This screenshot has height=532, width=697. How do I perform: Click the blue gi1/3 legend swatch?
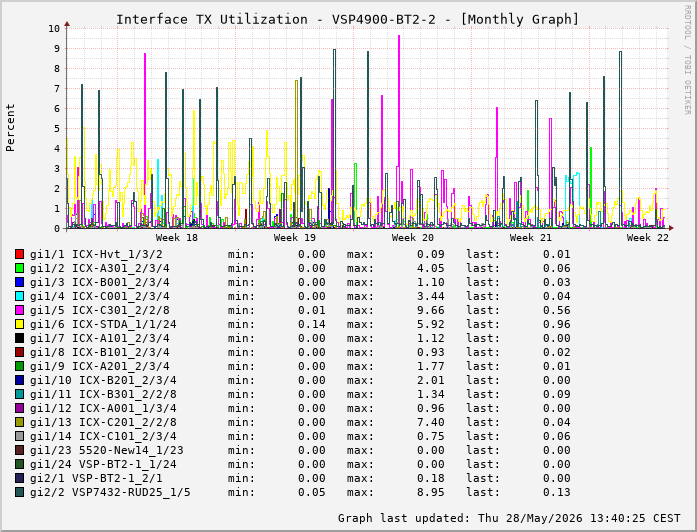click(19, 282)
